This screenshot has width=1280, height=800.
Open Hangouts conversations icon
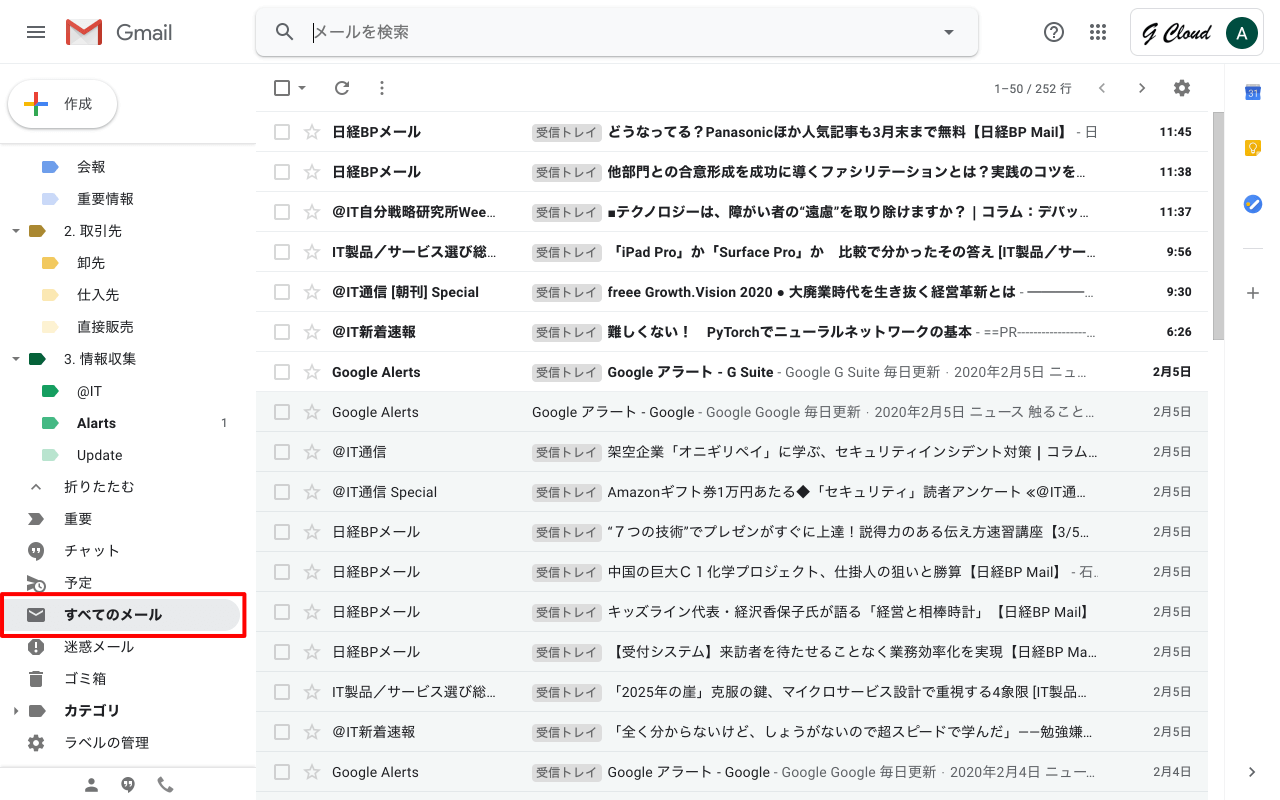coord(128,785)
